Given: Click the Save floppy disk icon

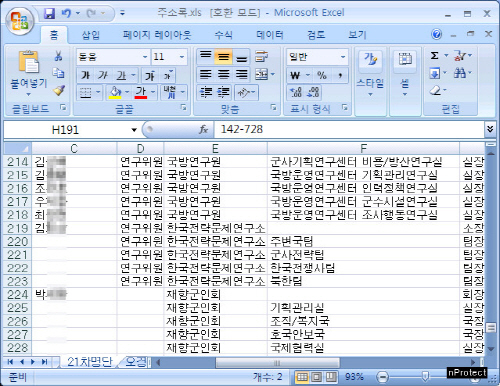Looking at the screenshot, I should (x=49, y=13).
